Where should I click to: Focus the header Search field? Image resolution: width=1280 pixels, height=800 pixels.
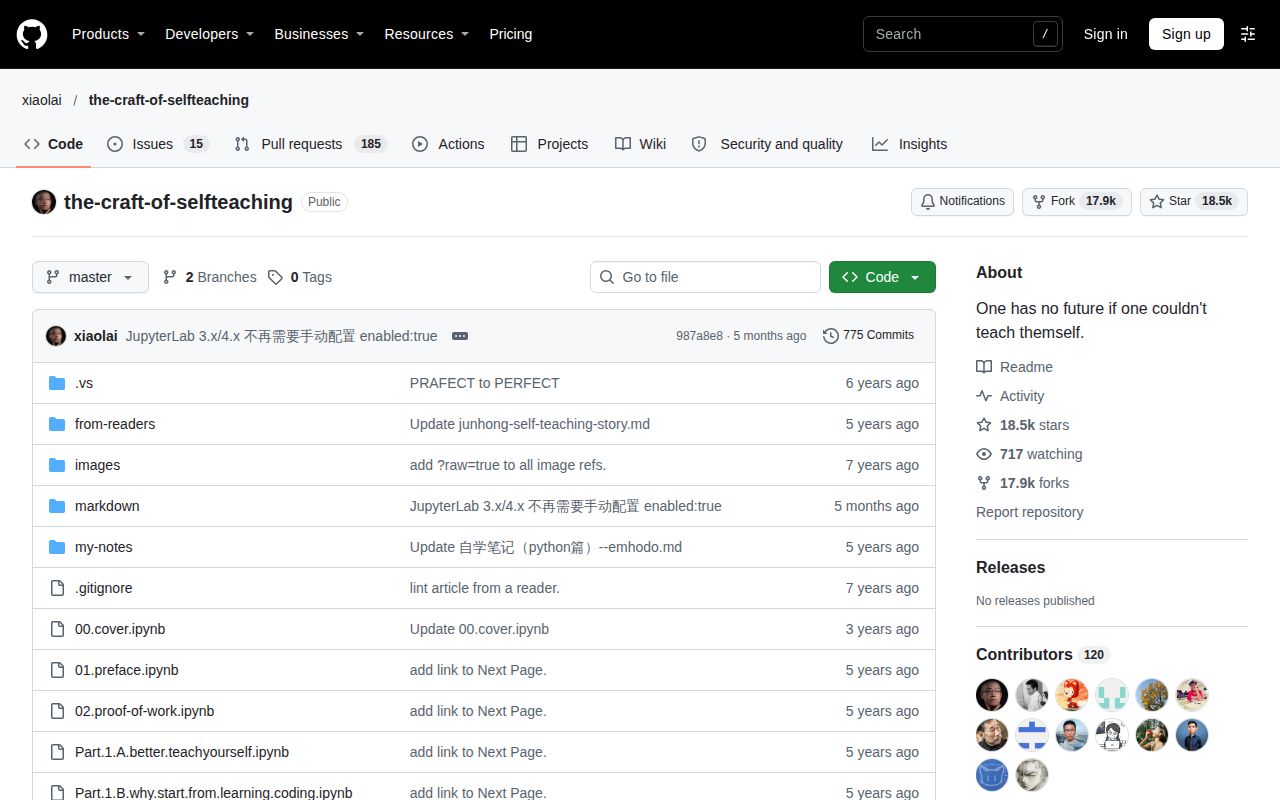click(x=962, y=34)
